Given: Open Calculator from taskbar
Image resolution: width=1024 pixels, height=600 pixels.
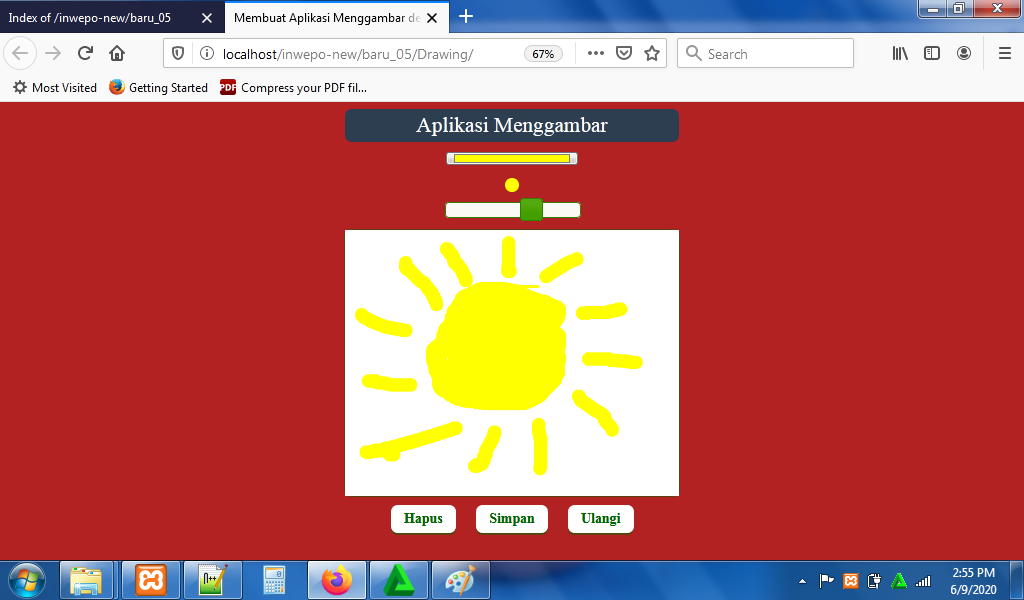Looking at the screenshot, I should (x=274, y=580).
